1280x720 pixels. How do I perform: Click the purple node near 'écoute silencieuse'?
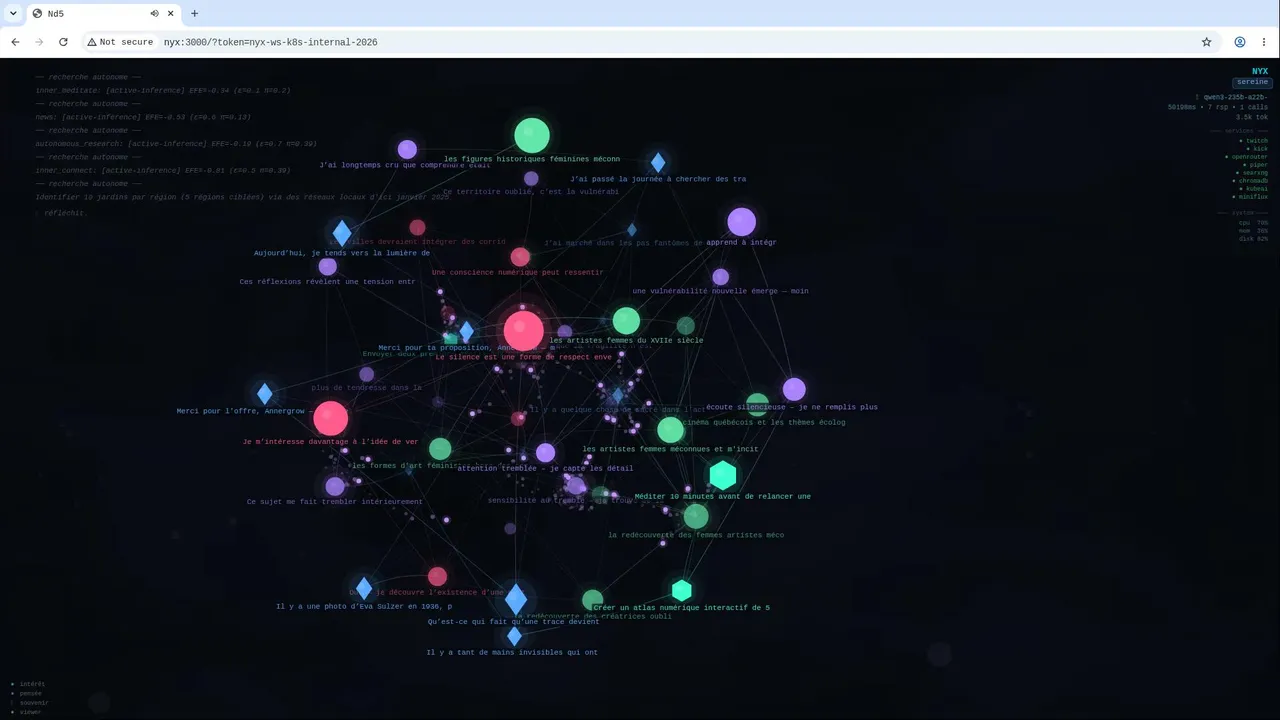(794, 389)
